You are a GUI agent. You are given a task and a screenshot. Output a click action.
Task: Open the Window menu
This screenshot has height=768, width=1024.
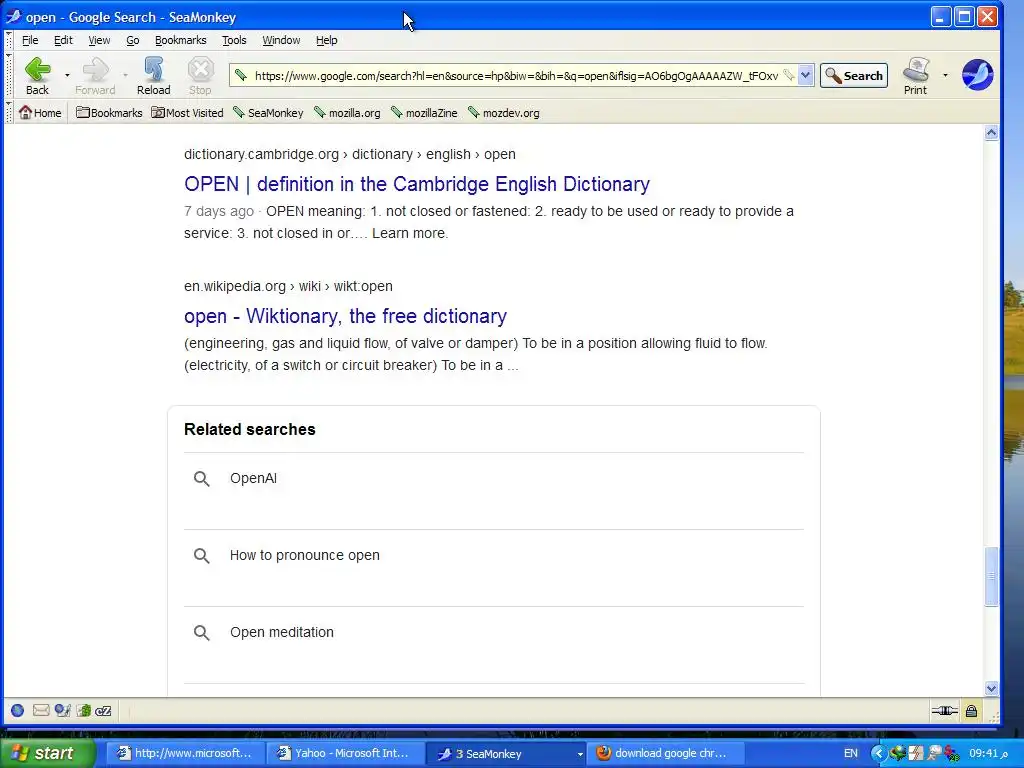281,40
